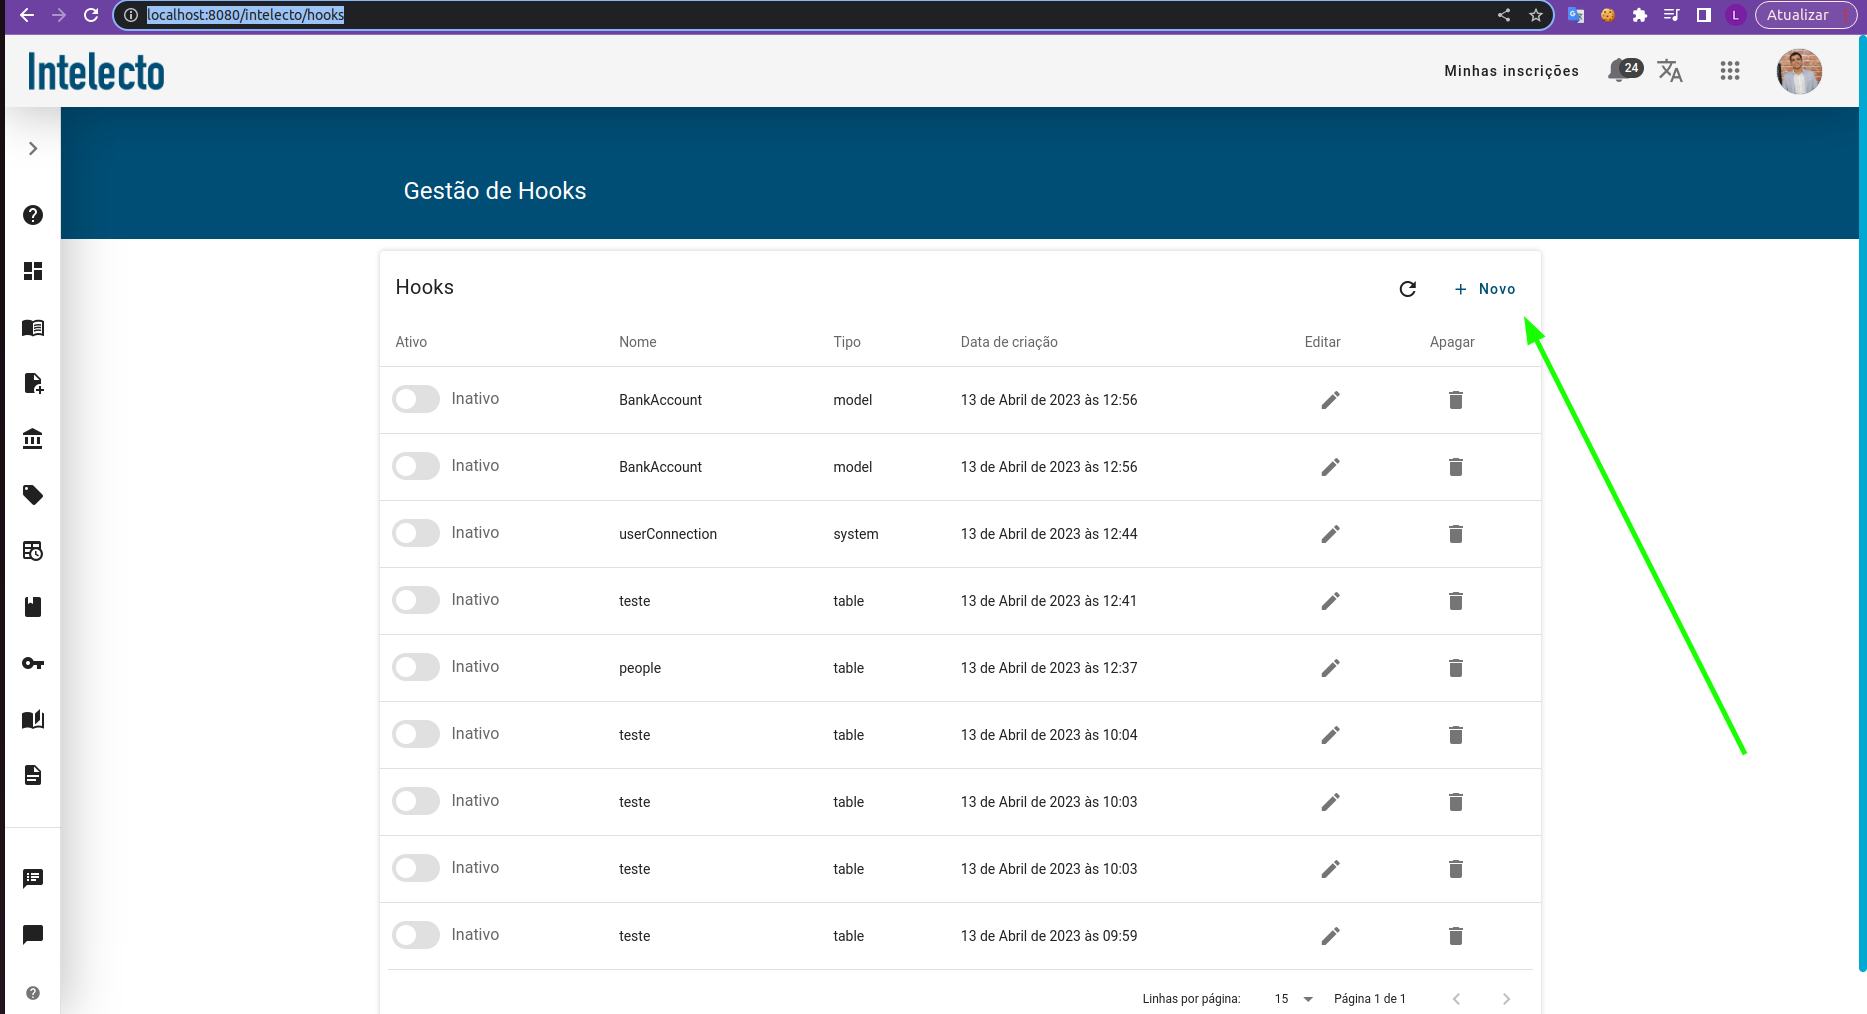Open the language translation icon

1670,70
